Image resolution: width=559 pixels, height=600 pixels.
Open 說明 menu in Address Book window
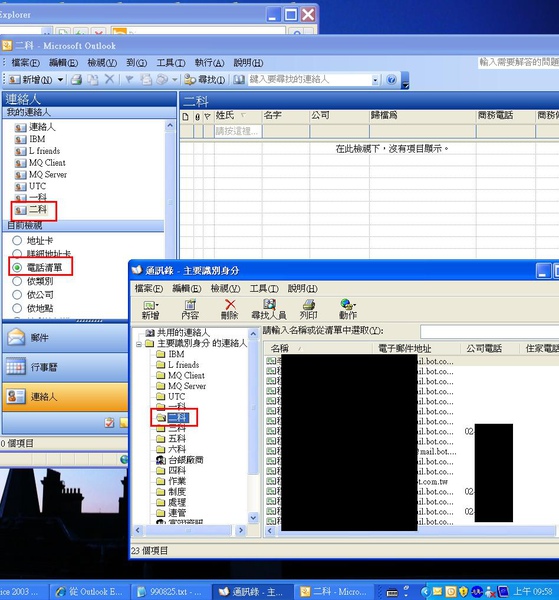(x=303, y=289)
